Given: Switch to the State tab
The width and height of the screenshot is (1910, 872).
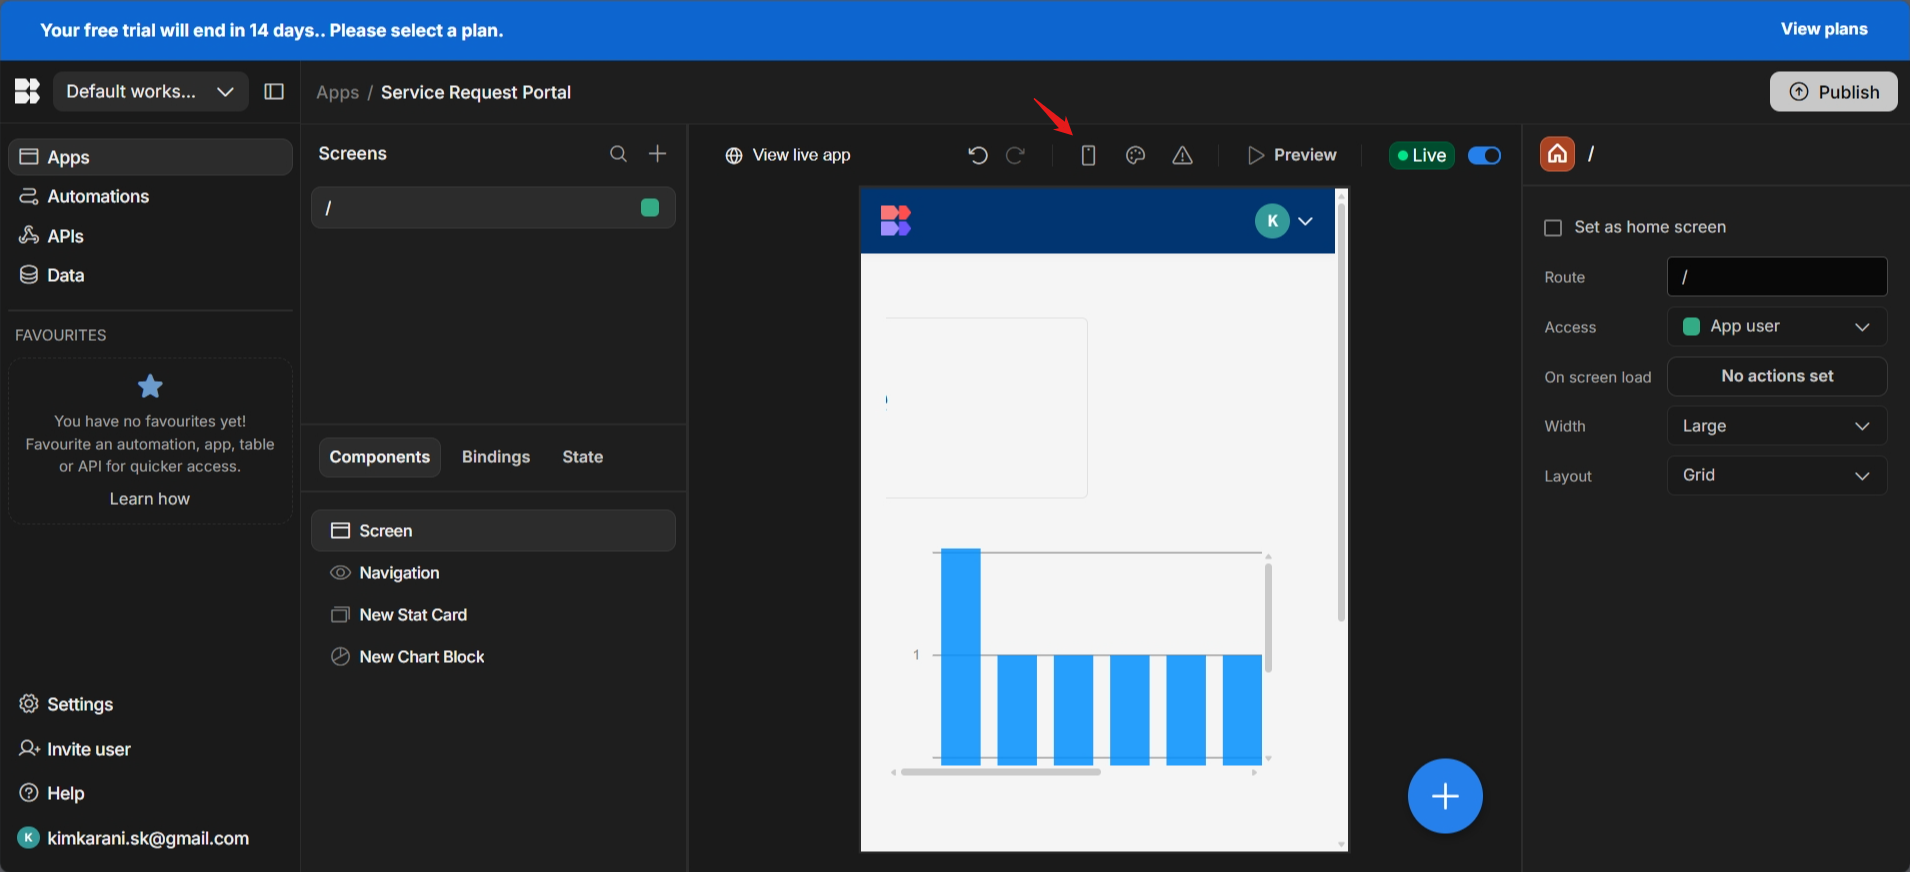Looking at the screenshot, I should 582,457.
